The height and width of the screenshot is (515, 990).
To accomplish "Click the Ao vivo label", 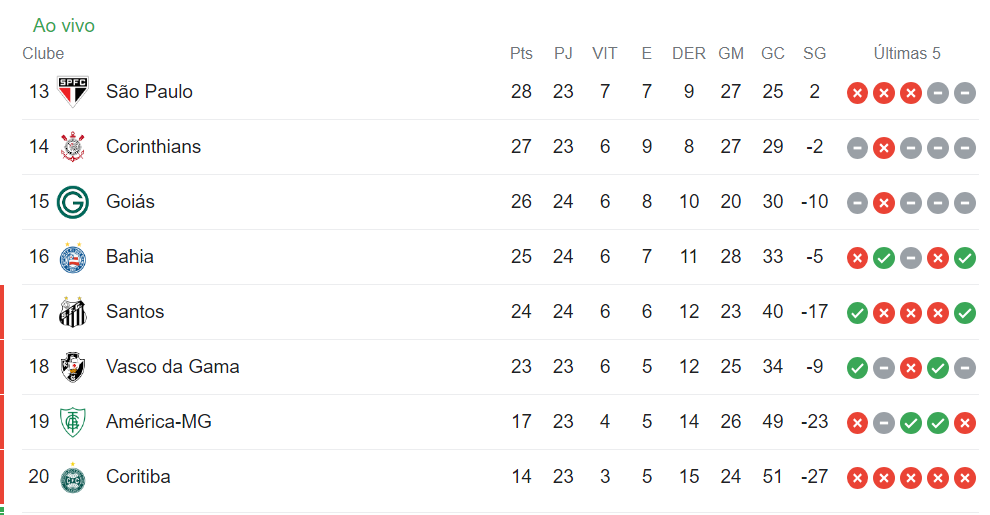I will click(x=64, y=26).
